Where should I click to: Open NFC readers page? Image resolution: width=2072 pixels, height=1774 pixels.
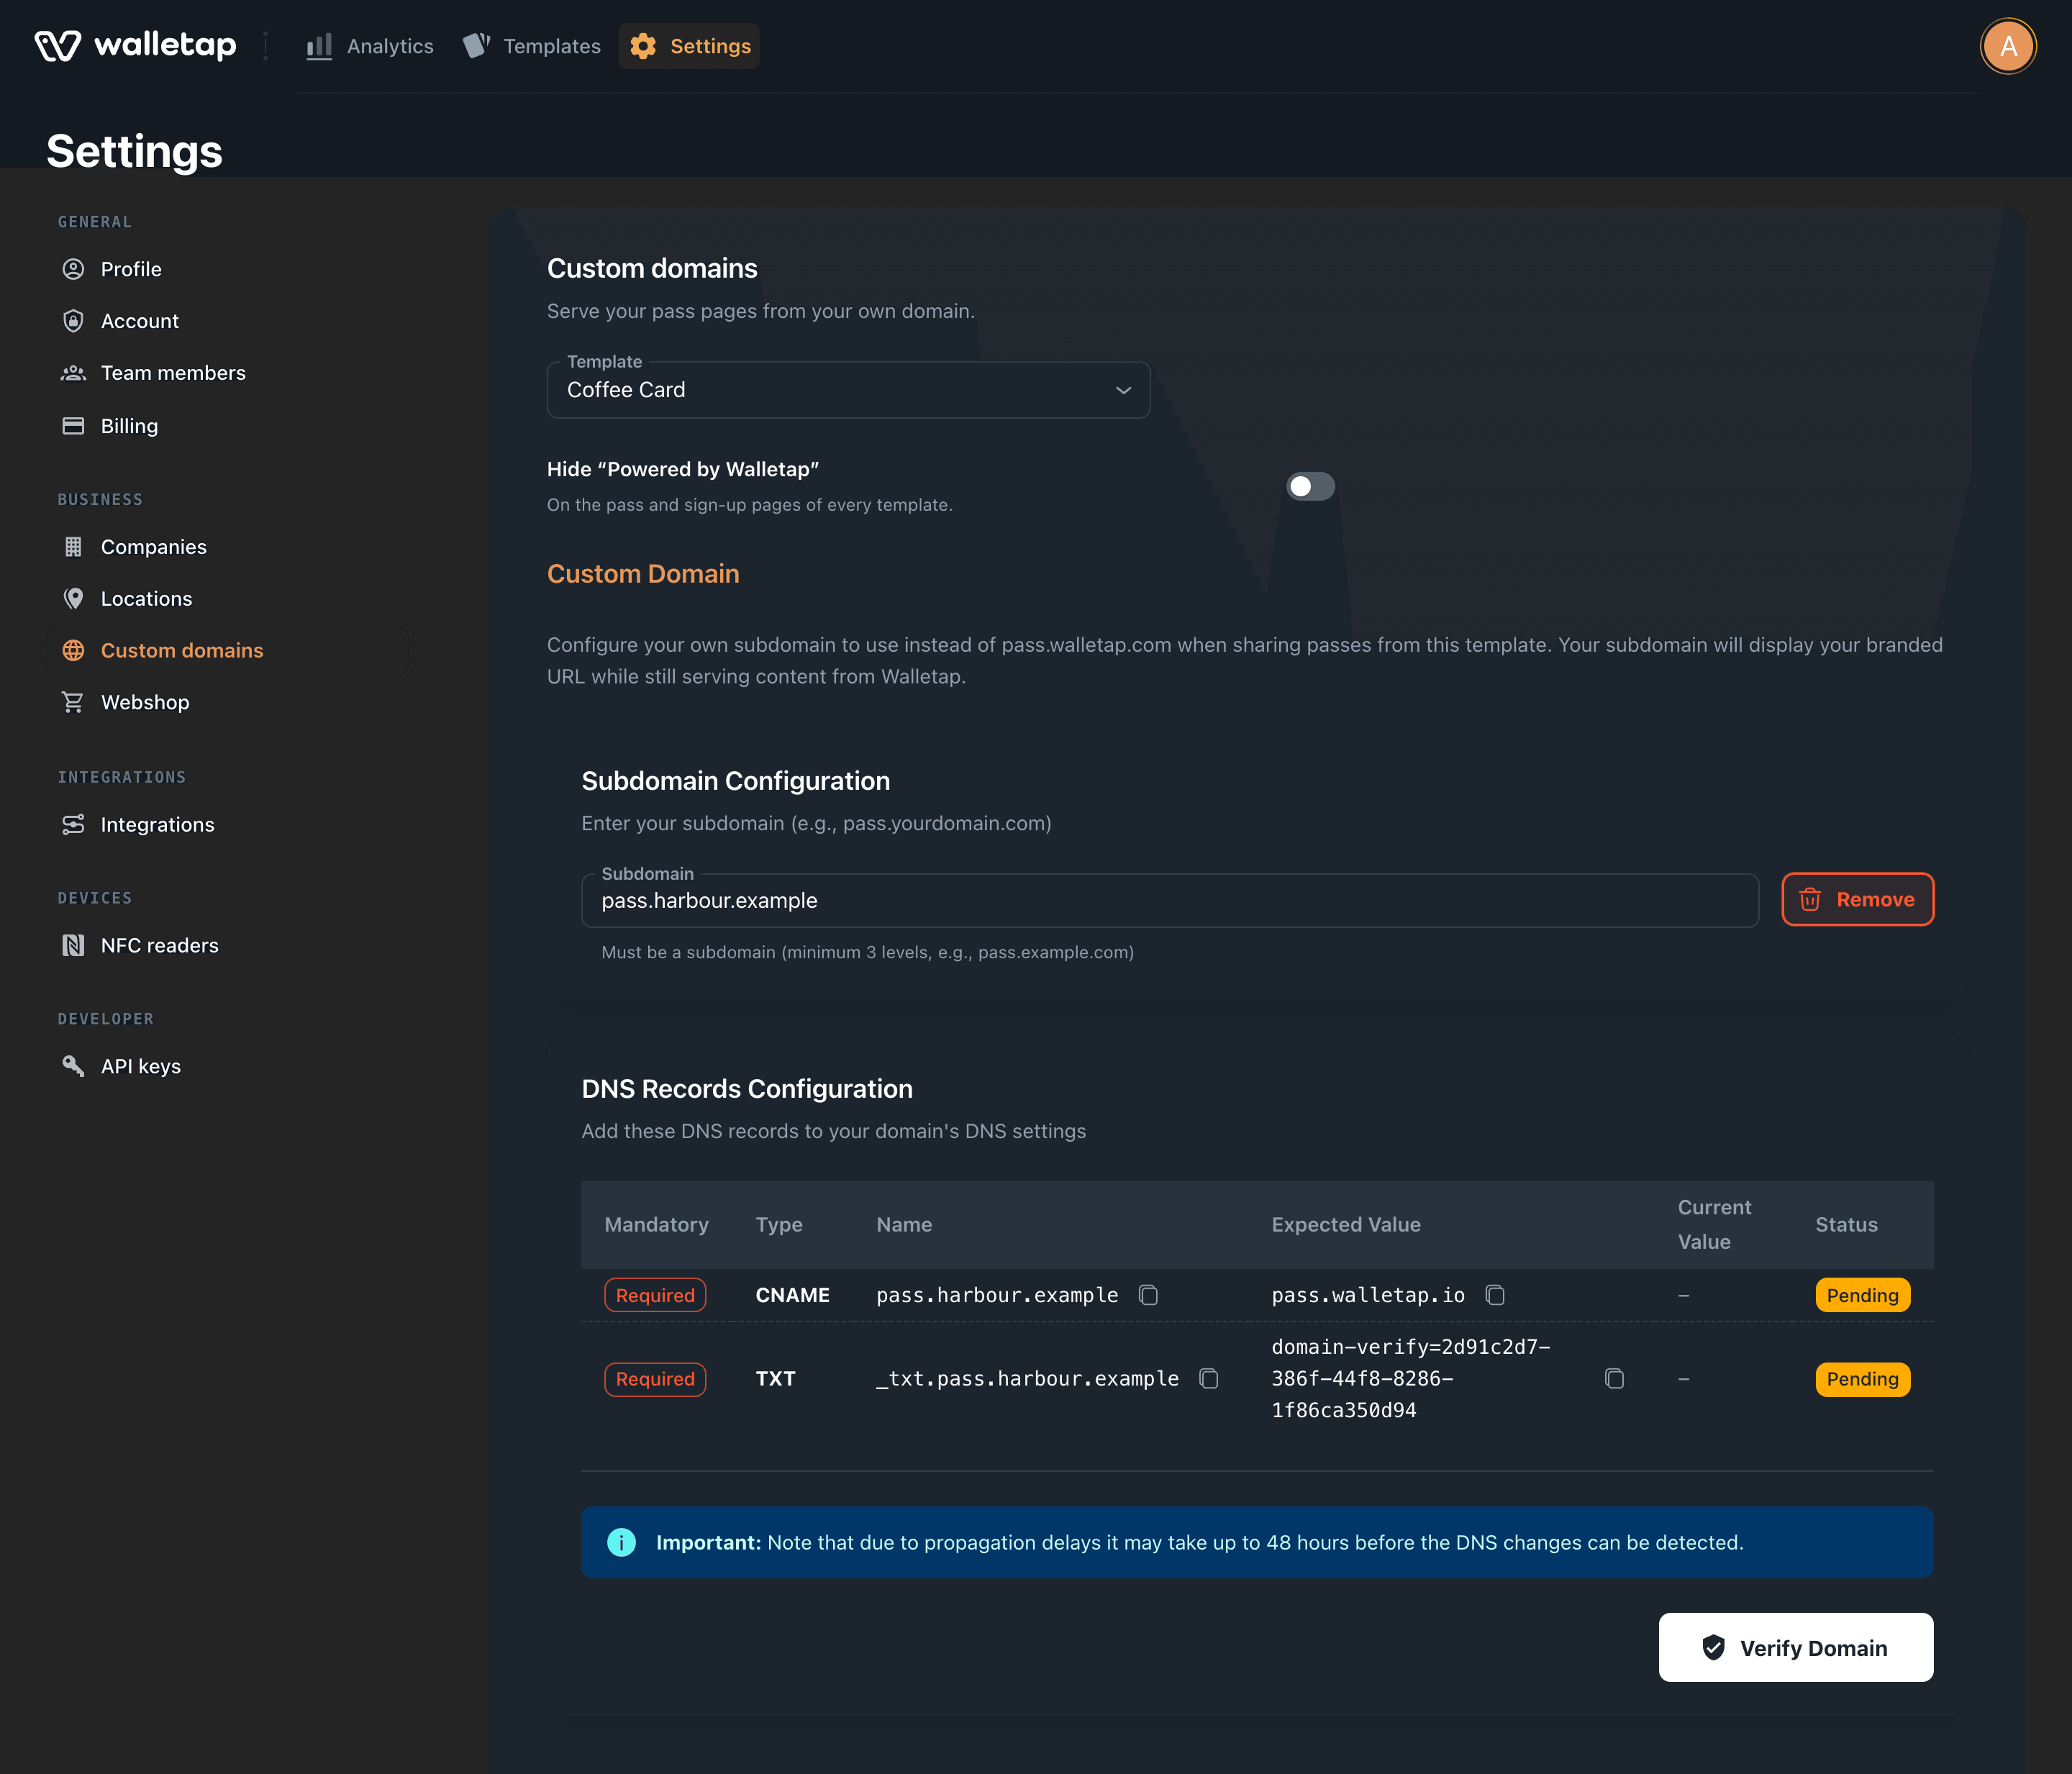[x=228, y=945]
